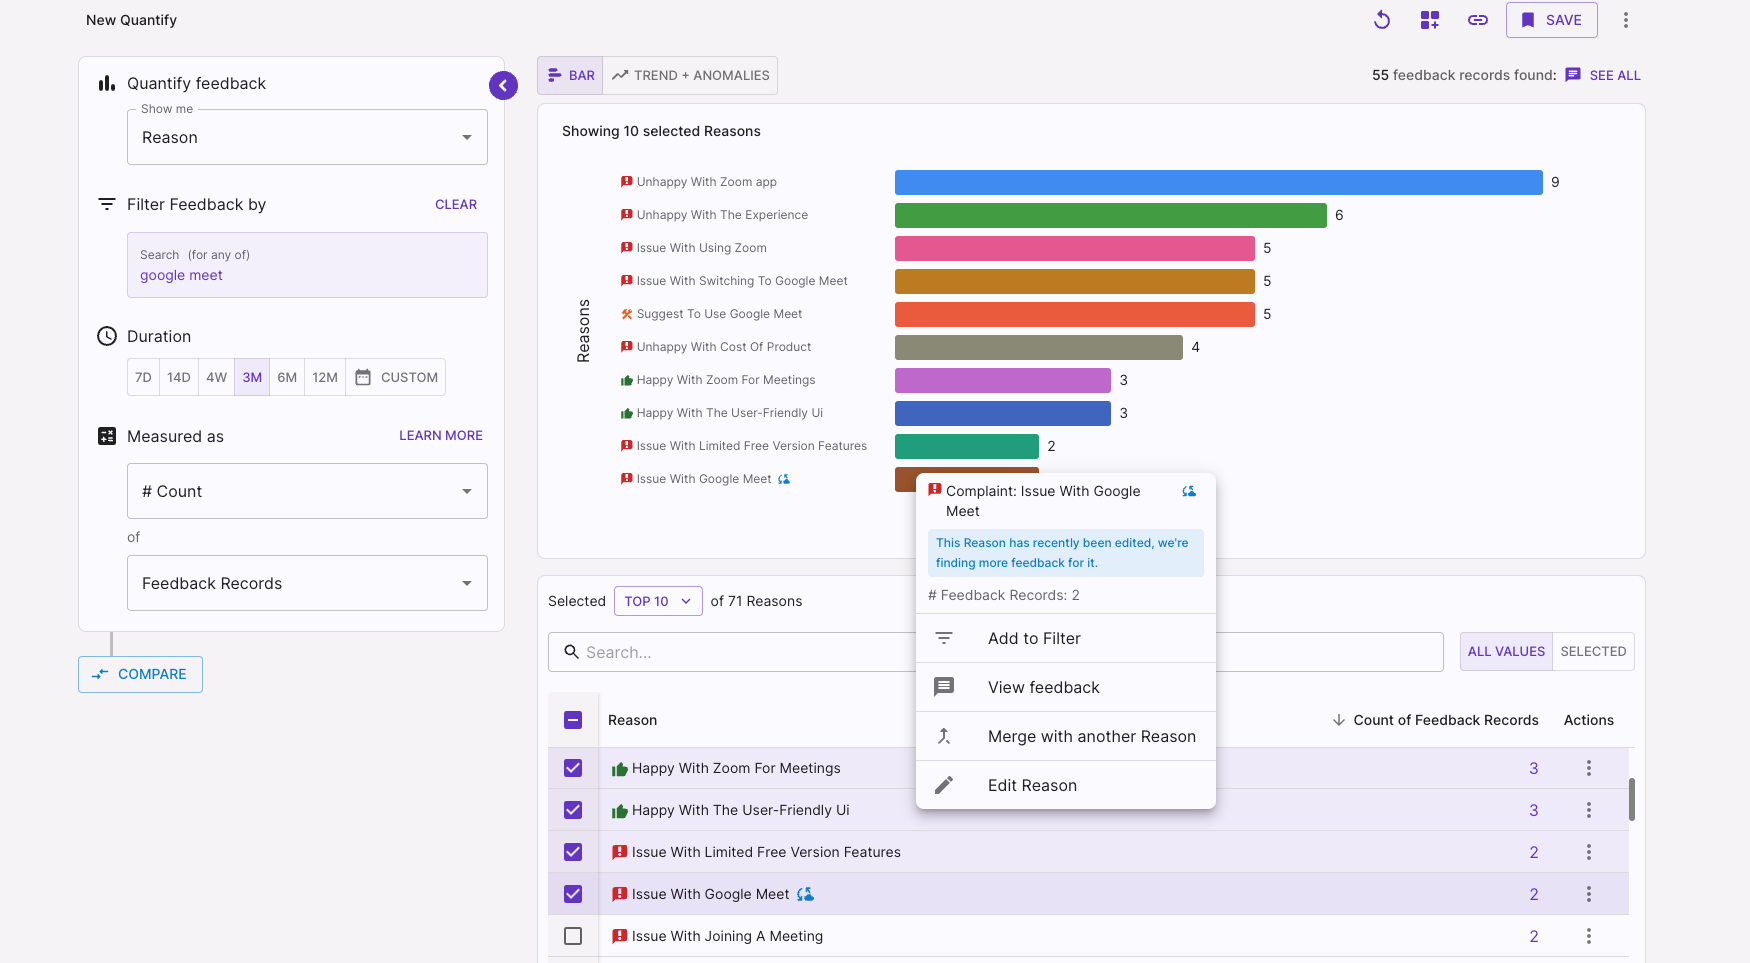This screenshot has height=963, width=1750.
Task: Toggle the select-all checkbox in Reason header
Action: [x=573, y=720]
